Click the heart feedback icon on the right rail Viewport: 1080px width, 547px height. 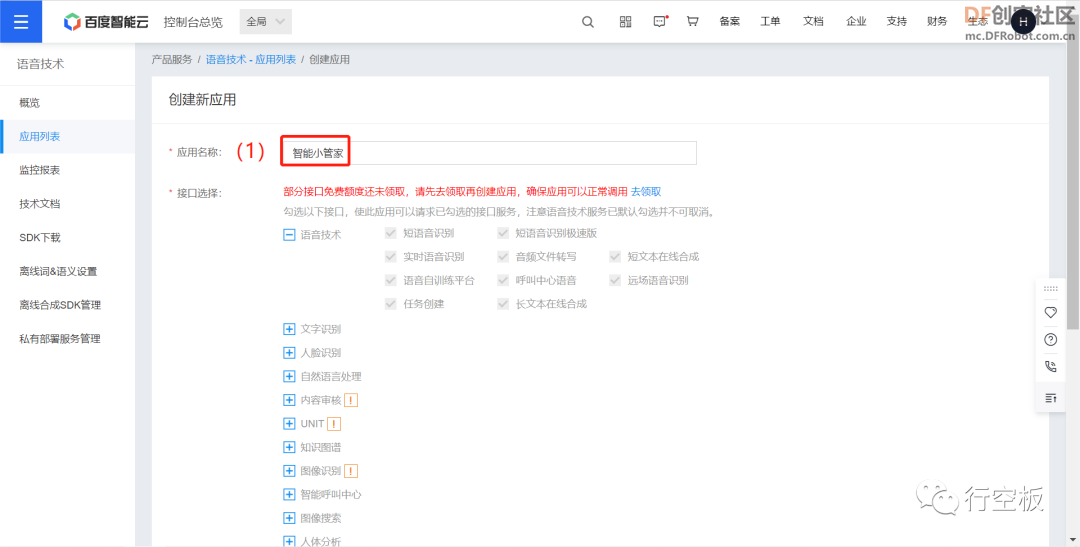(x=1050, y=312)
